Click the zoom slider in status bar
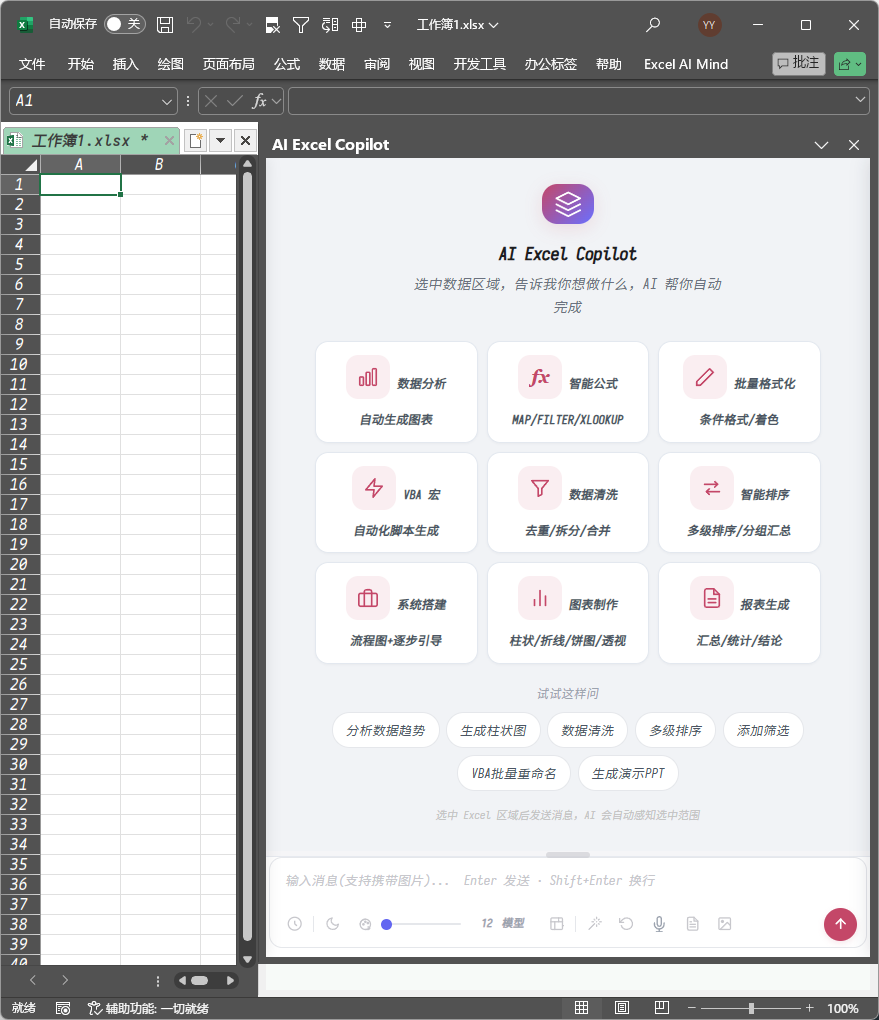This screenshot has height=1020, width=879. [x=751, y=1008]
